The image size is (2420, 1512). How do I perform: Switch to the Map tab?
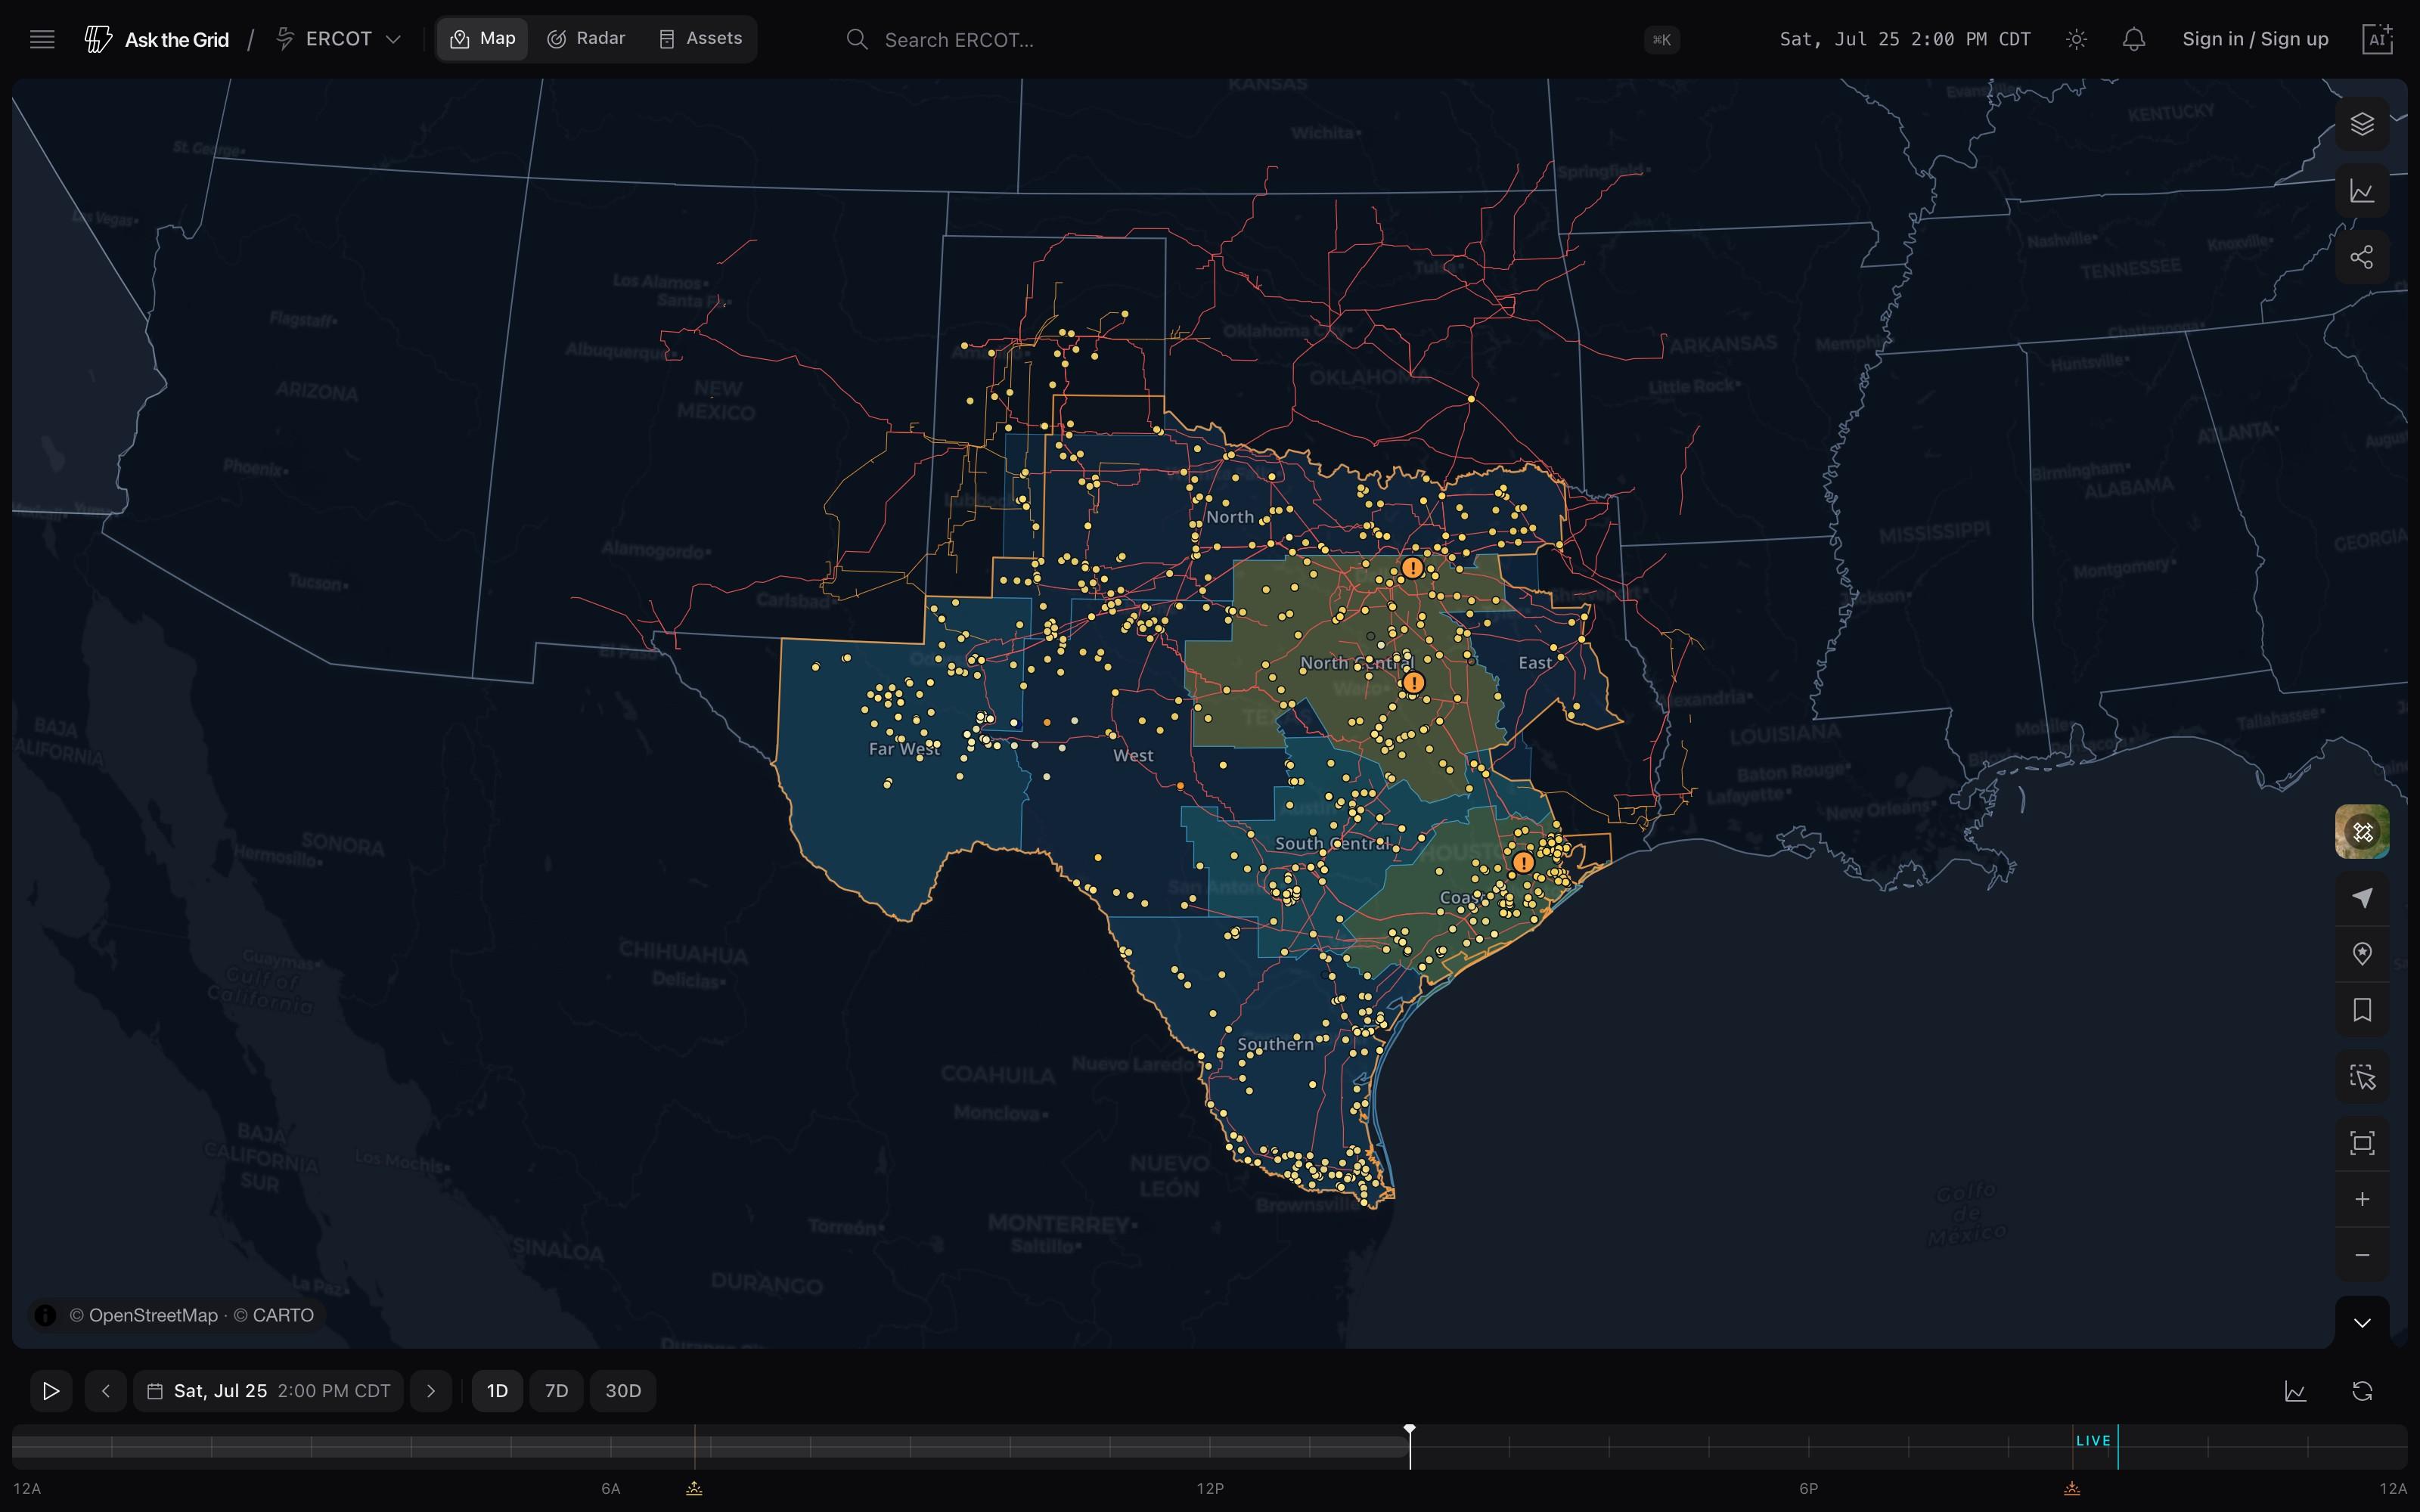pyautogui.click(x=483, y=39)
